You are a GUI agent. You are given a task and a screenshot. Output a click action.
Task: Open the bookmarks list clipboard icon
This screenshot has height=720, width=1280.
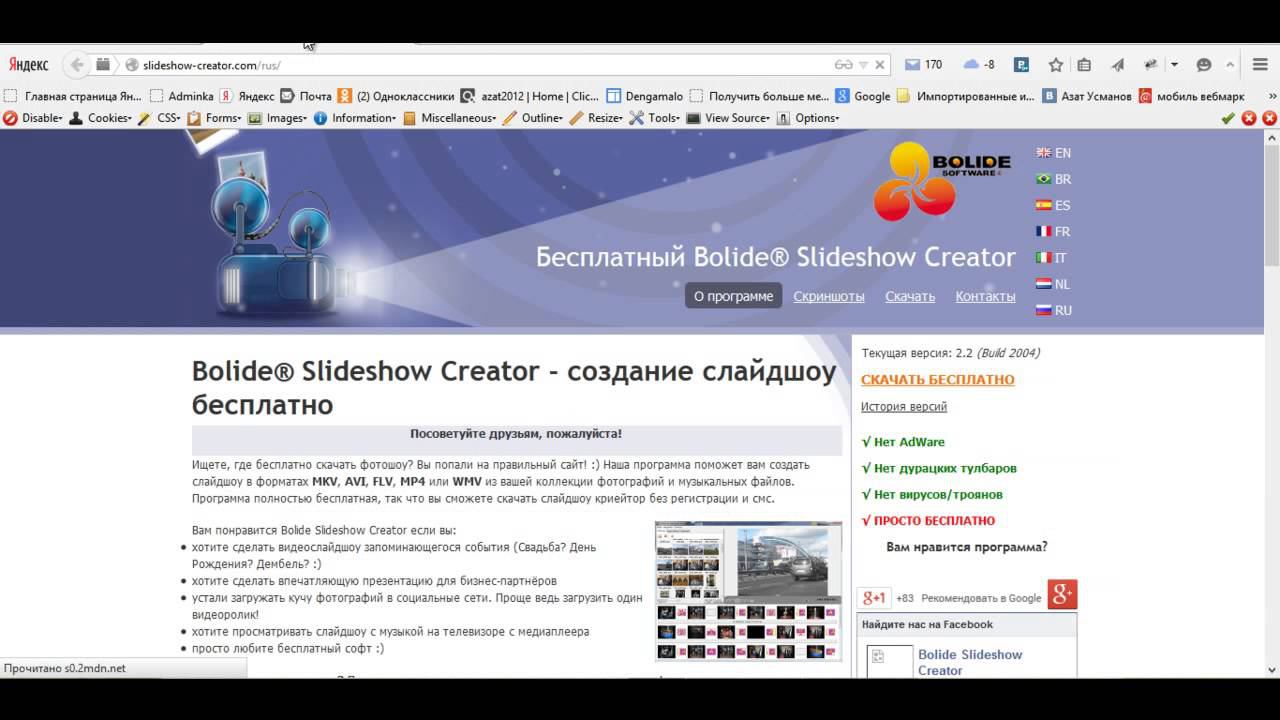tap(1084, 65)
